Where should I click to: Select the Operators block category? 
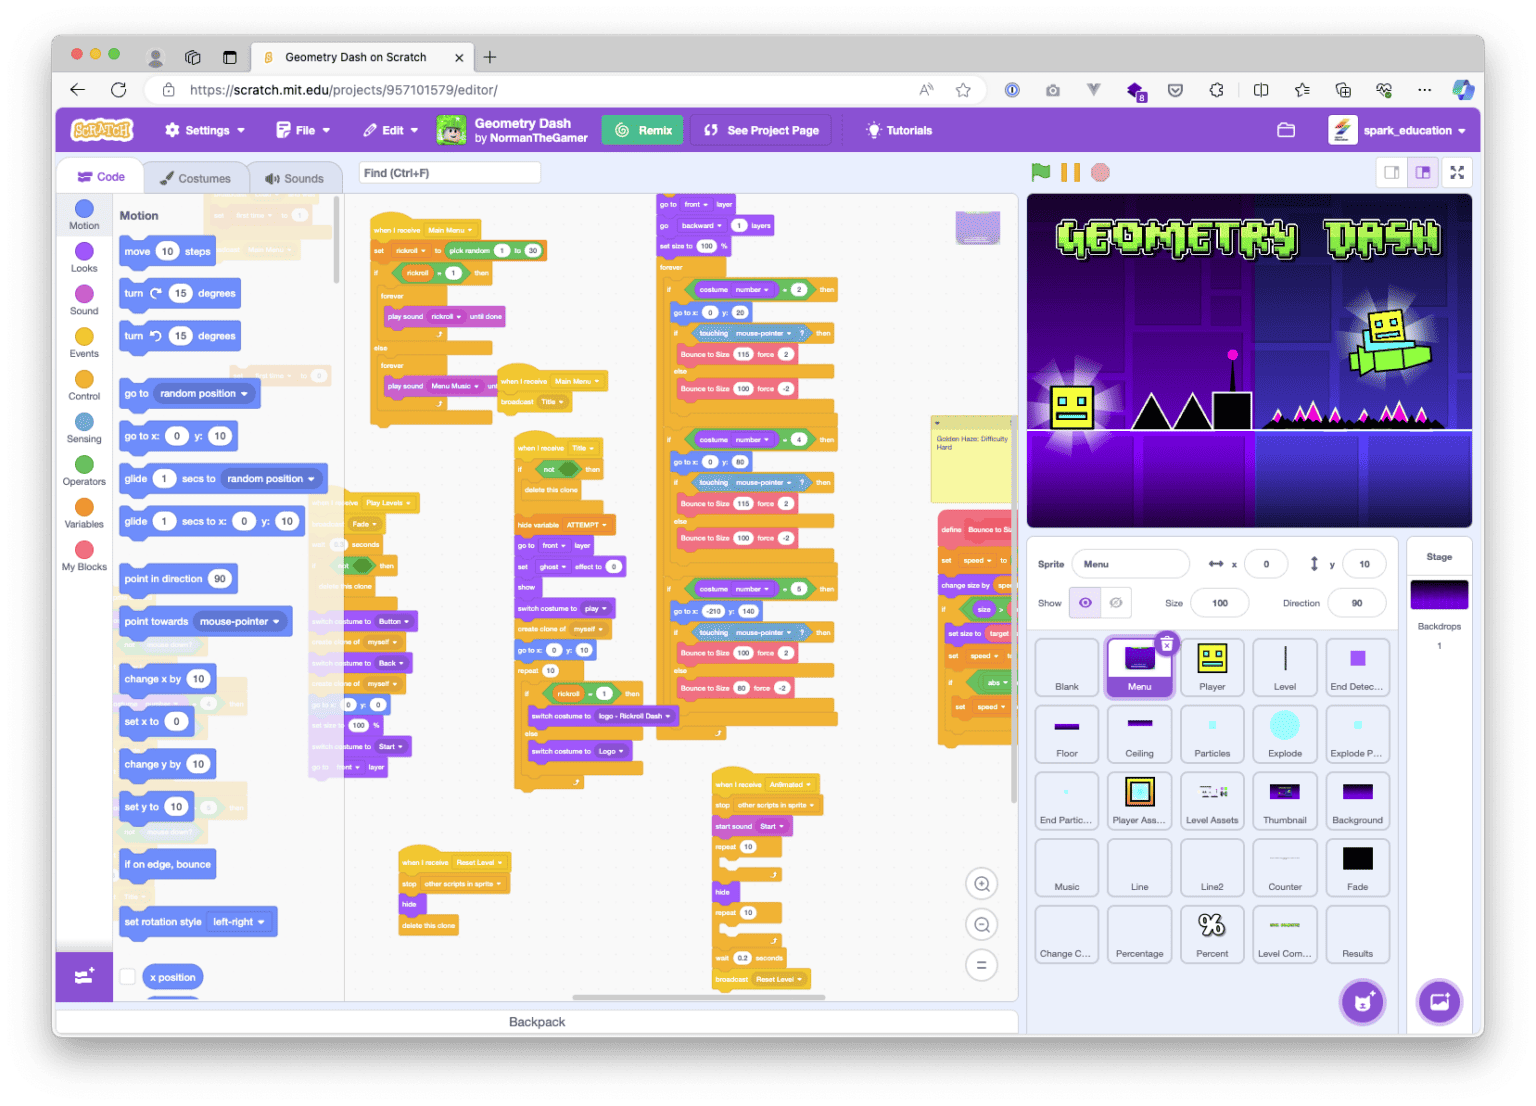pyautogui.click(x=84, y=471)
